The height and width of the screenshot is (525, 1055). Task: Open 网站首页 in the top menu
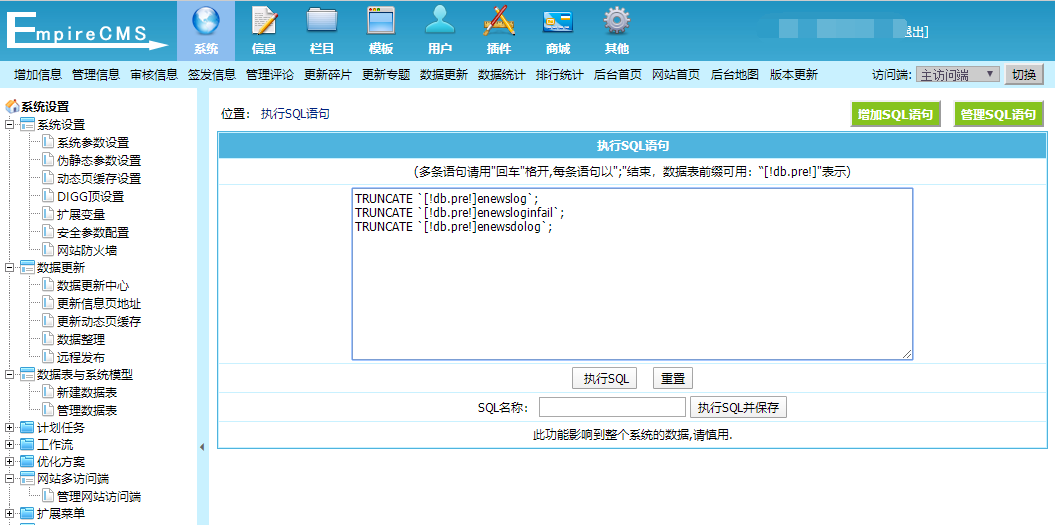(x=676, y=75)
